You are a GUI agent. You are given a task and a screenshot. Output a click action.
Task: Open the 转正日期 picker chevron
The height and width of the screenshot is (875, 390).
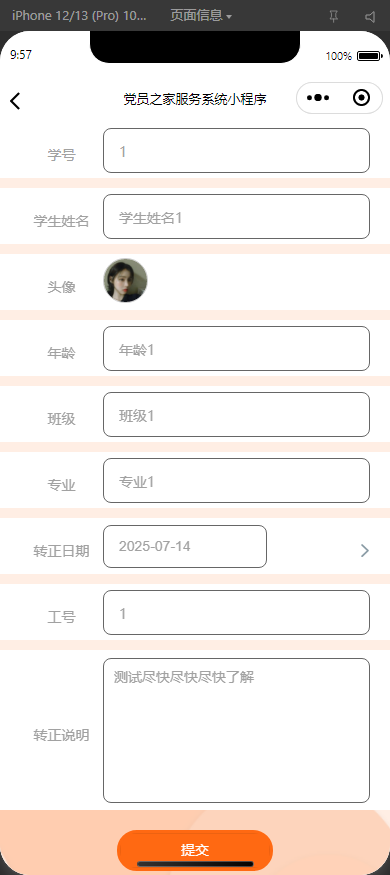click(364, 551)
